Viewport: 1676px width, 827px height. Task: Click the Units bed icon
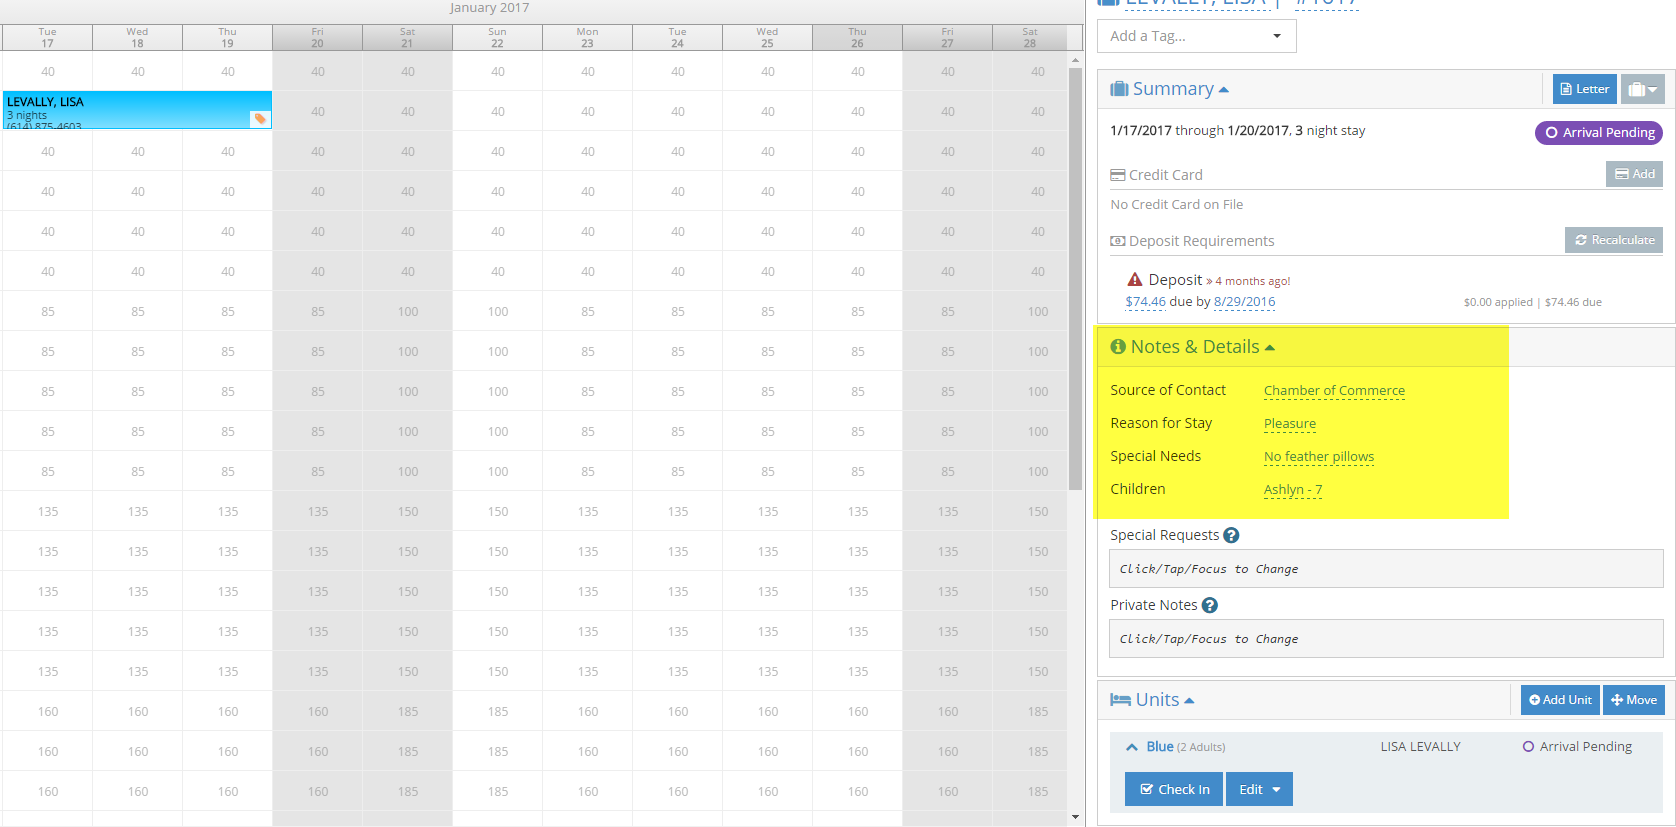(1120, 700)
